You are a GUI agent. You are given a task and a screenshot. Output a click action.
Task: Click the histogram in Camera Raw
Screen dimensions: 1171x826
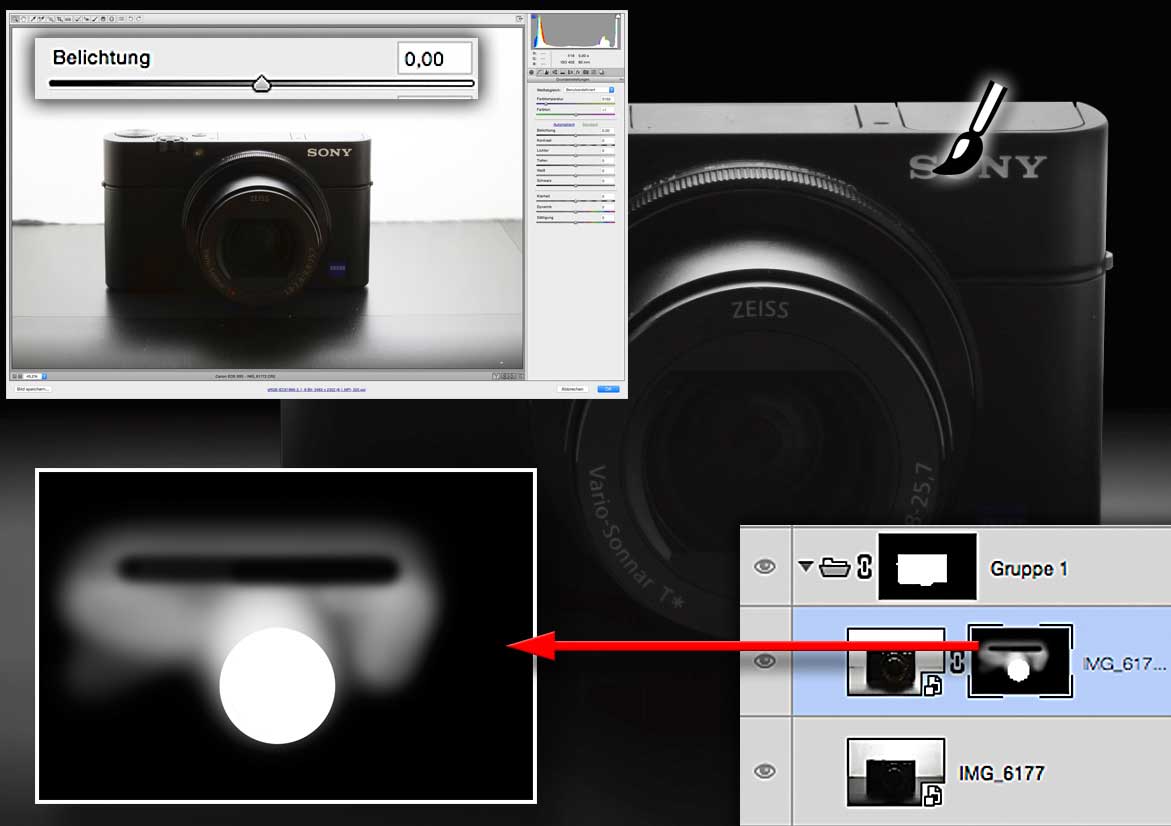577,31
